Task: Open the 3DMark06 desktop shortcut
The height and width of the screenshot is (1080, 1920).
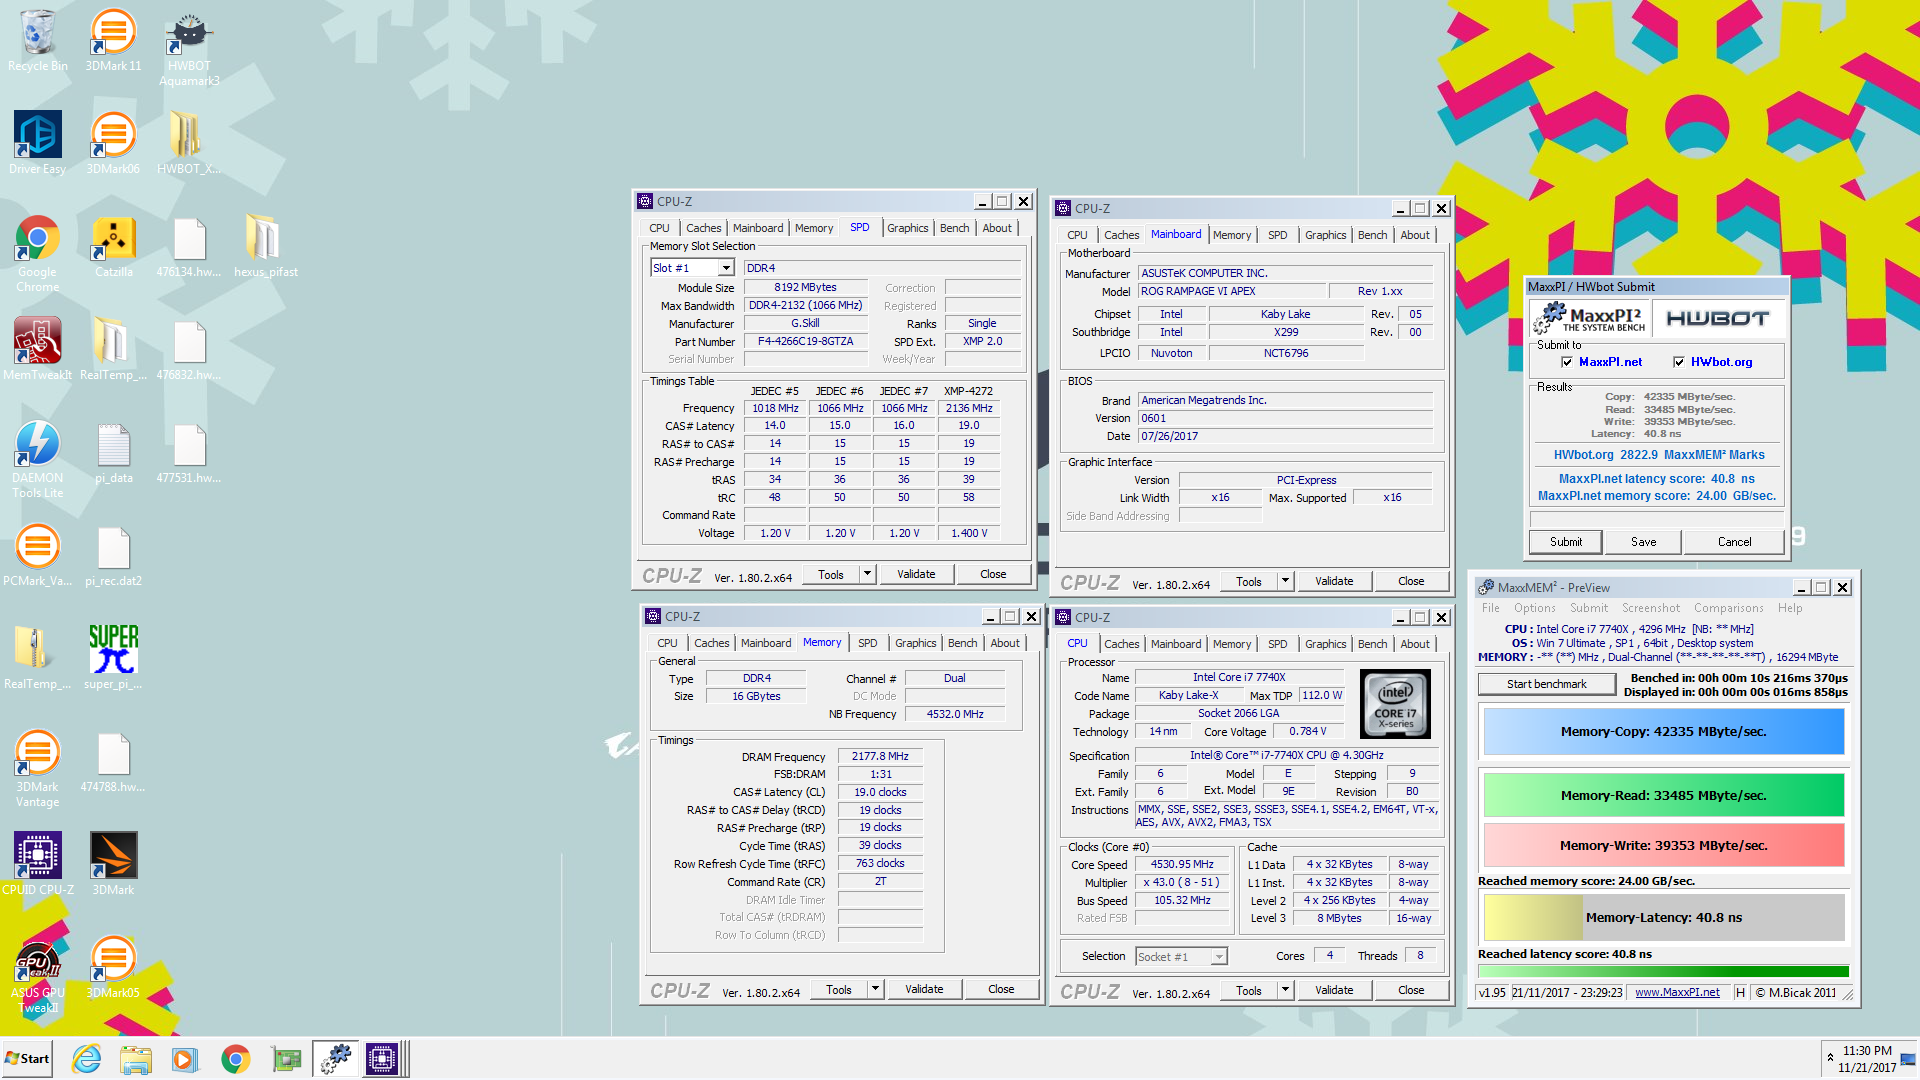Action: point(113,143)
